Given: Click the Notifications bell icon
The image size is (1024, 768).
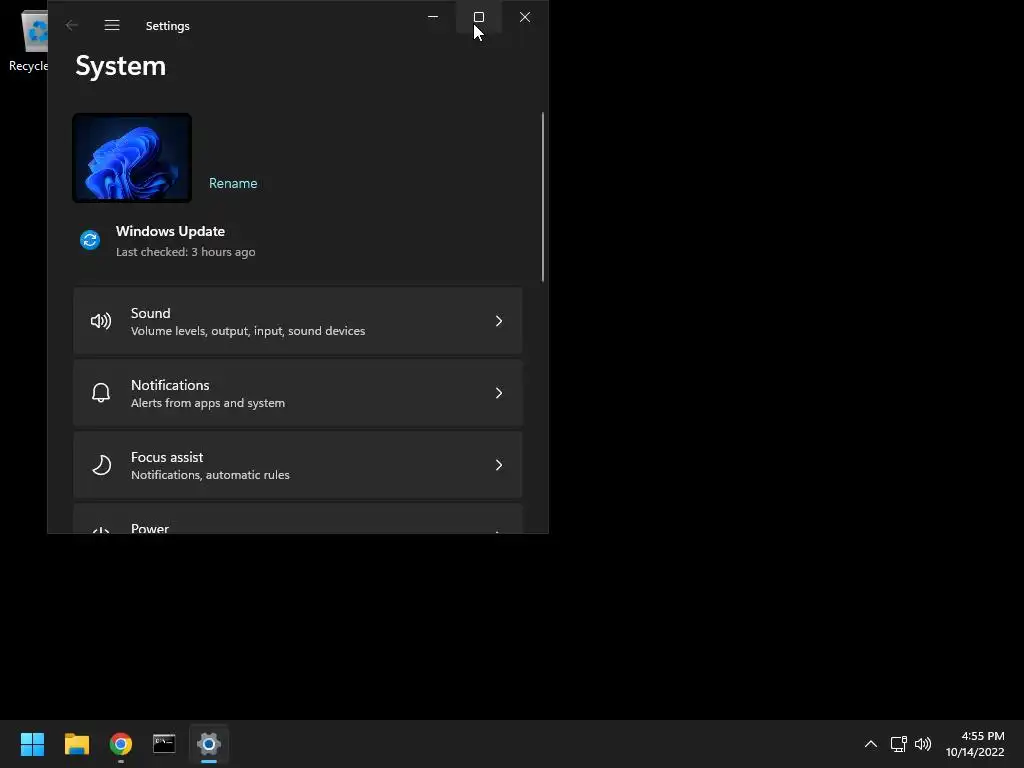Looking at the screenshot, I should pyautogui.click(x=101, y=393).
